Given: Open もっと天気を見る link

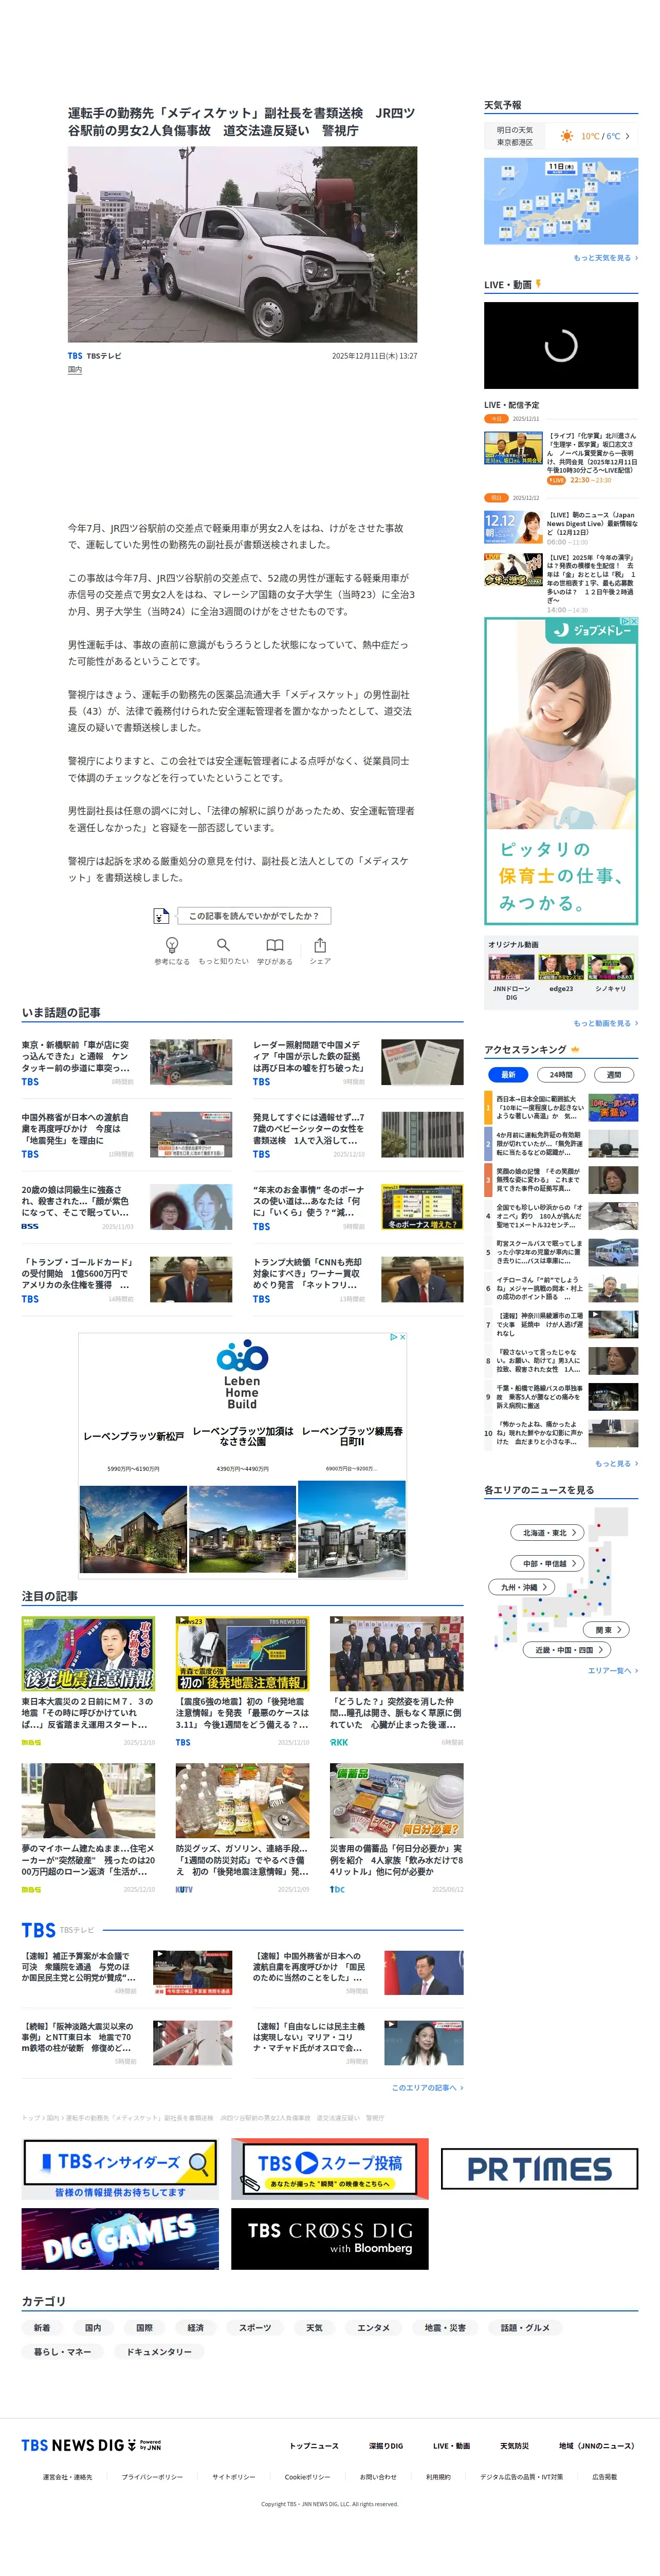Looking at the screenshot, I should tap(605, 258).
